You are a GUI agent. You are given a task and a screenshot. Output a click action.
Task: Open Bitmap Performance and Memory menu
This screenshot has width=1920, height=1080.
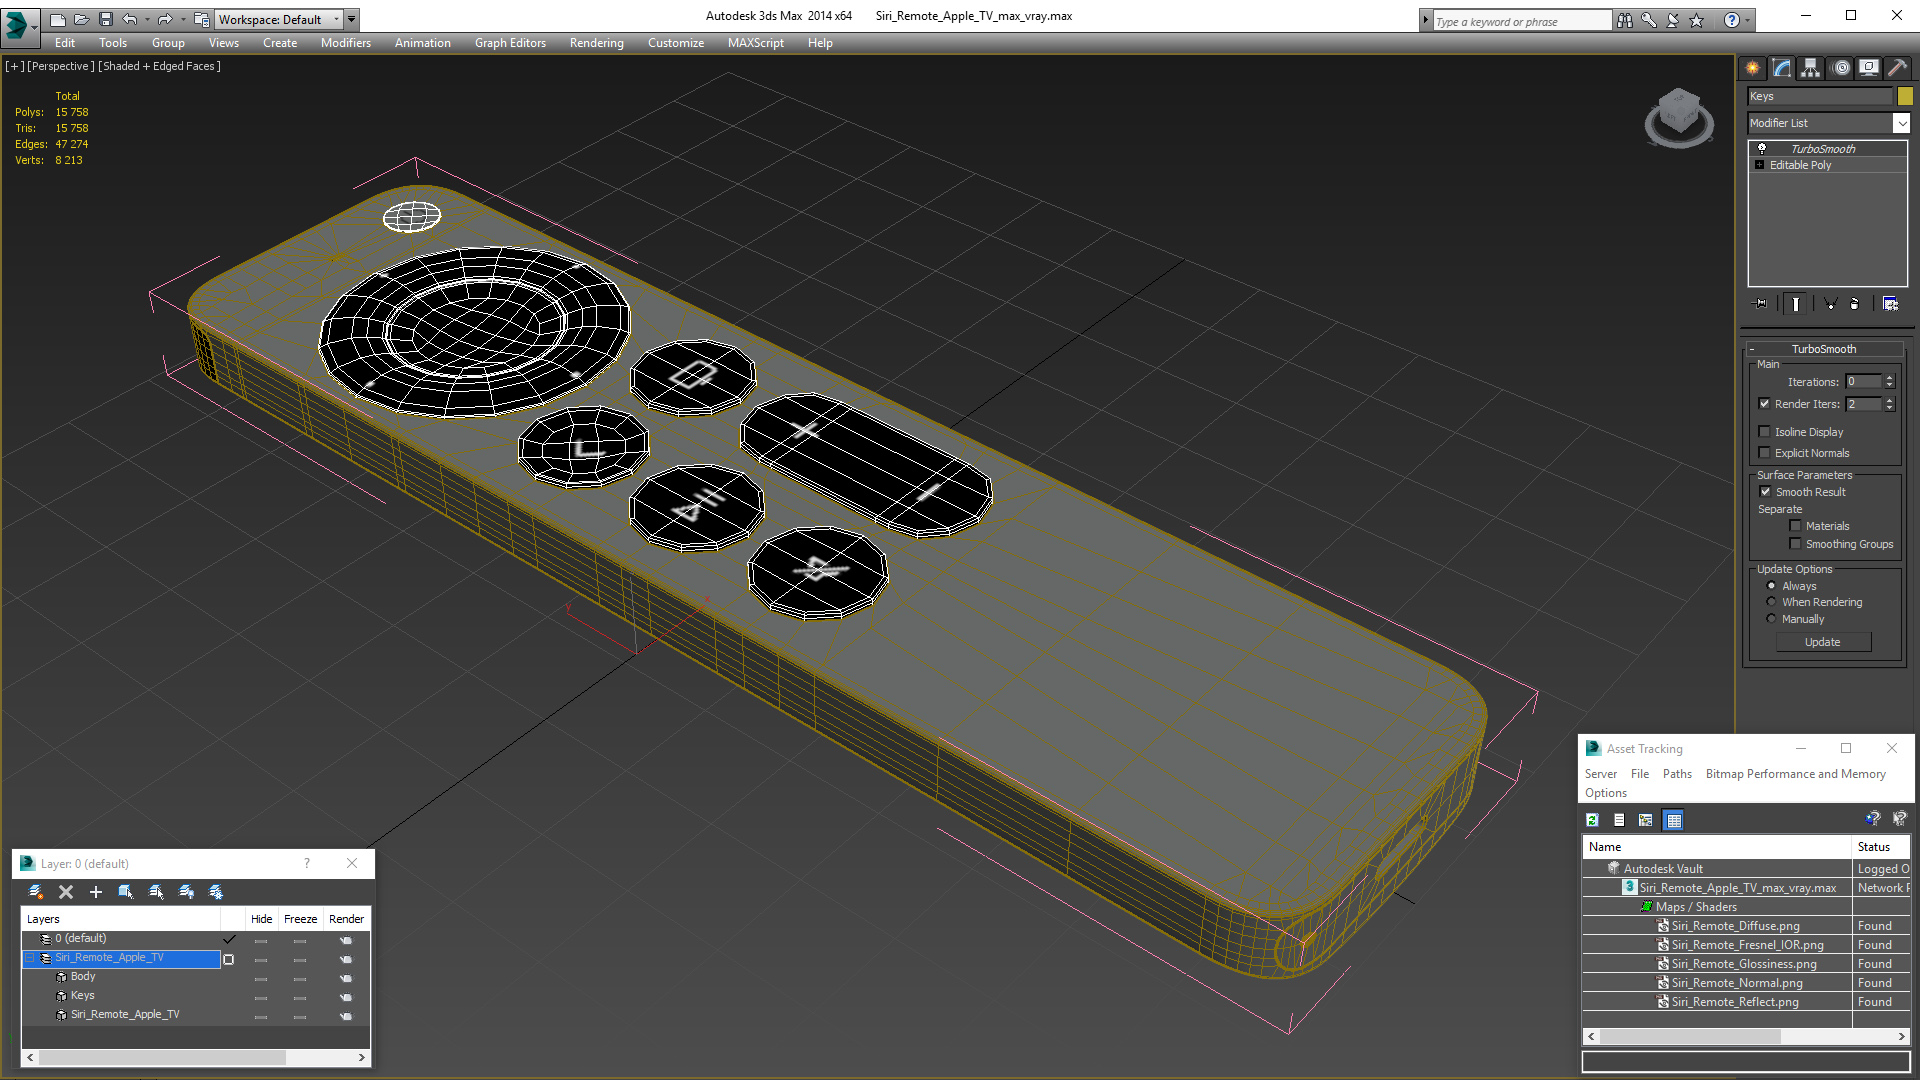(1796, 774)
